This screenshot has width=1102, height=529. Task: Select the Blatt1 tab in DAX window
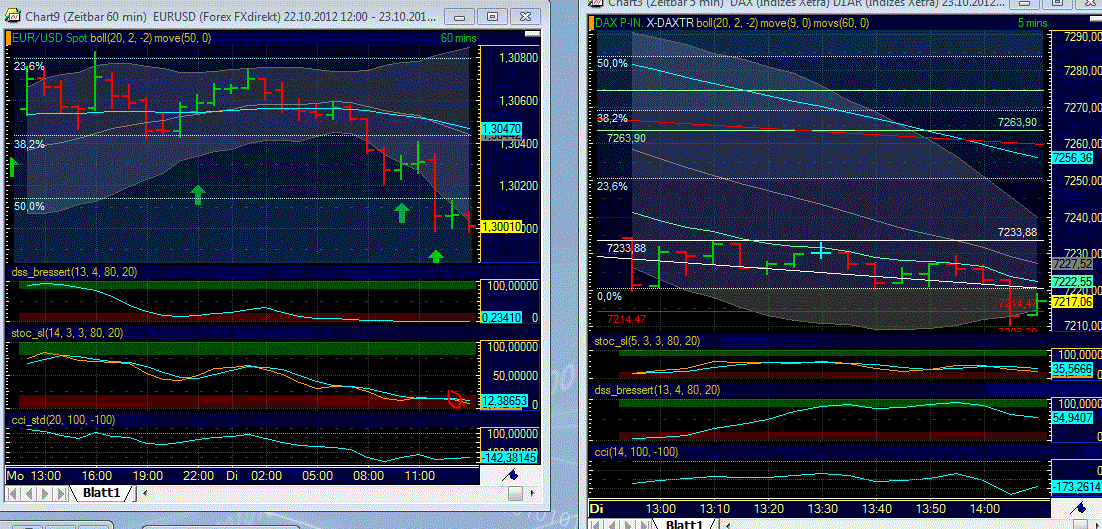(685, 524)
